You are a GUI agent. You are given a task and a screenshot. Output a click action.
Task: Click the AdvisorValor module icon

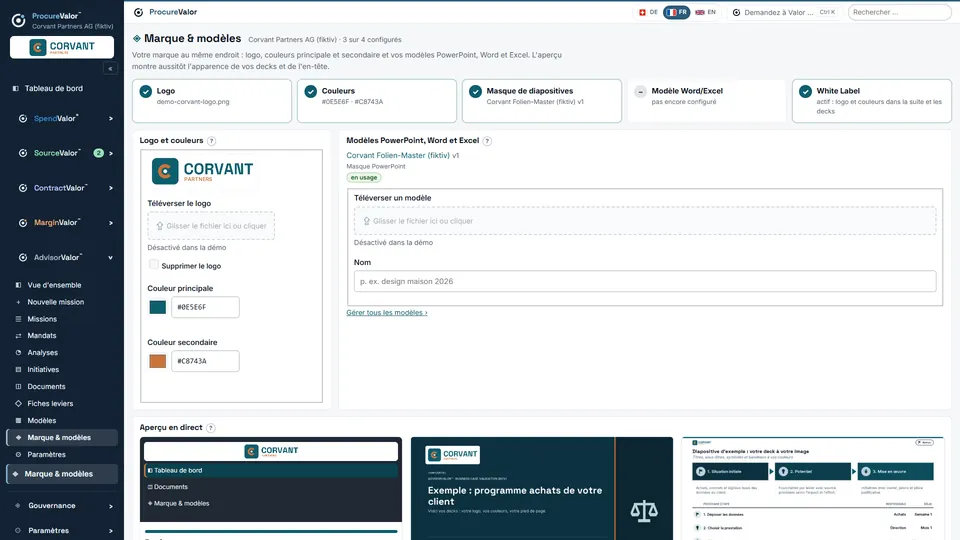point(23,258)
